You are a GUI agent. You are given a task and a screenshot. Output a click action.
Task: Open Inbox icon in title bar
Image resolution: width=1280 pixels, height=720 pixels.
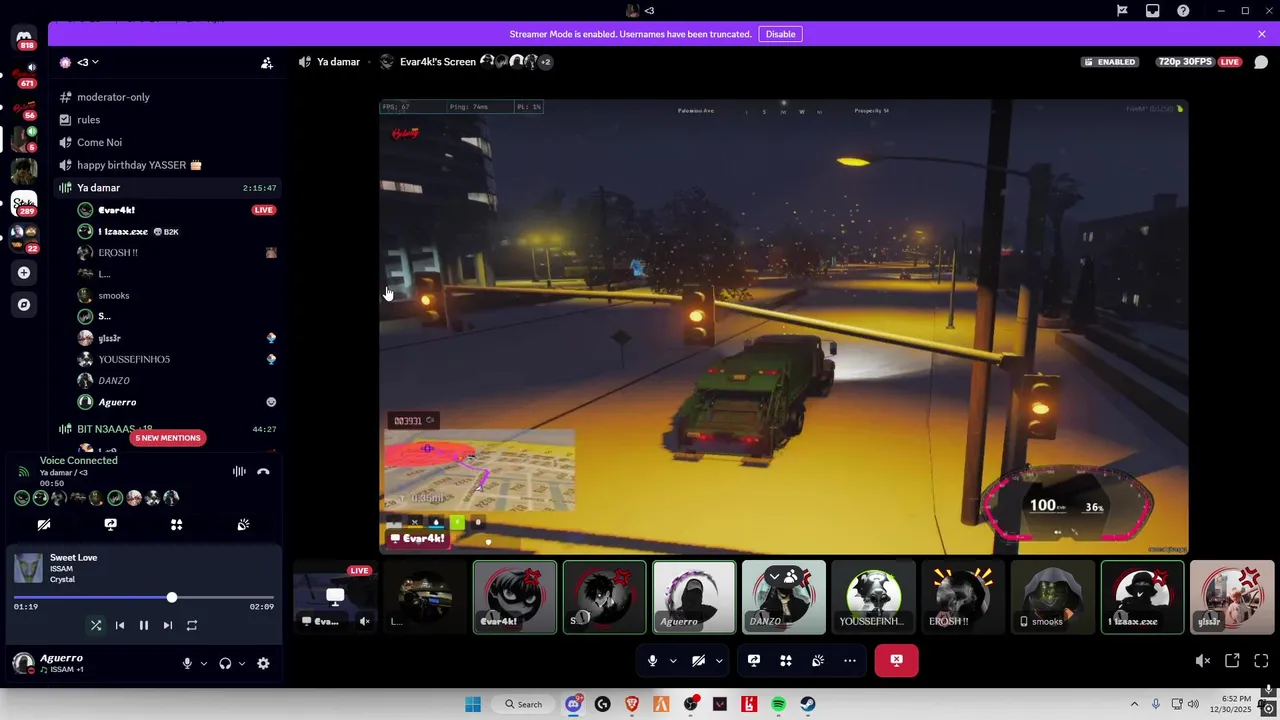pos(1153,11)
